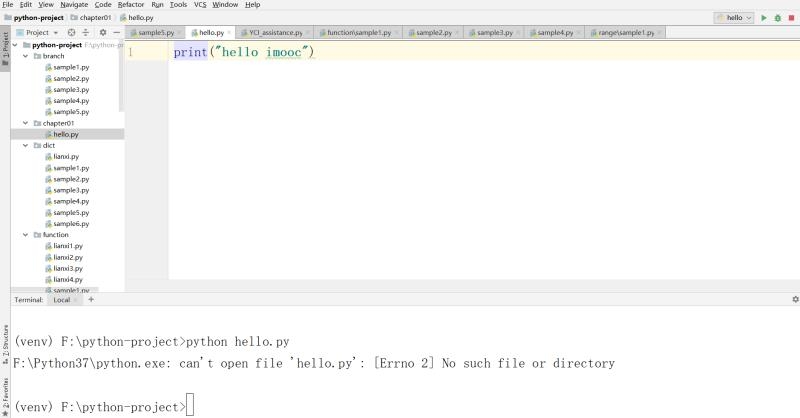This screenshot has width=800, height=418.
Task: Collapse the chapter01 folder in the tree
Action: tap(26, 123)
